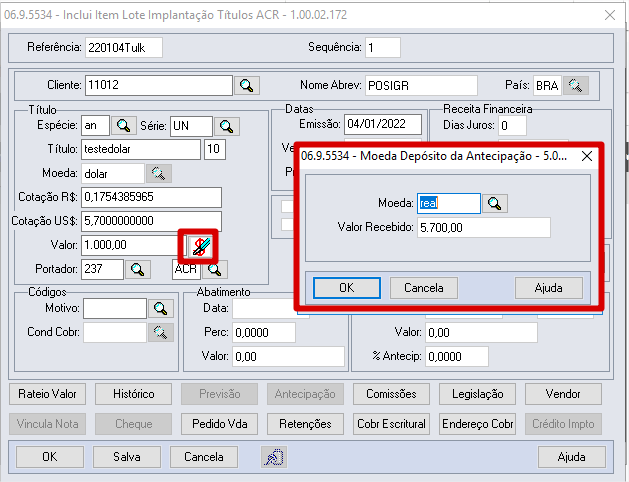Image resolution: width=629 pixels, height=482 pixels.
Task: Close the Inclui Item Lote window
Action: pyautogui.click(x=610, y=15)
